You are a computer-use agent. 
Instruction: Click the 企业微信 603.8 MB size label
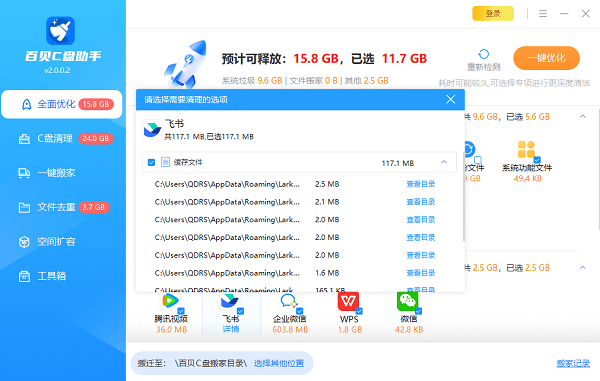tap(290, 329)
